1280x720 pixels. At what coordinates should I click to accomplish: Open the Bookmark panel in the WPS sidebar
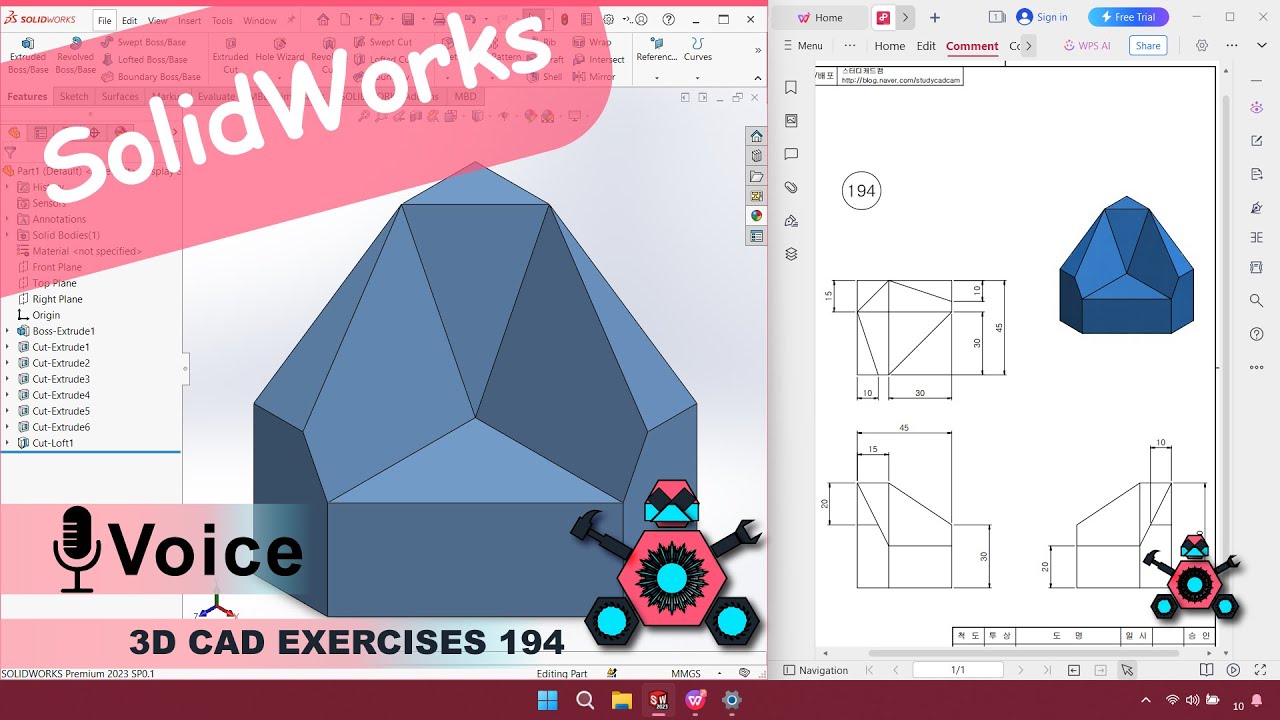(791, 87)
